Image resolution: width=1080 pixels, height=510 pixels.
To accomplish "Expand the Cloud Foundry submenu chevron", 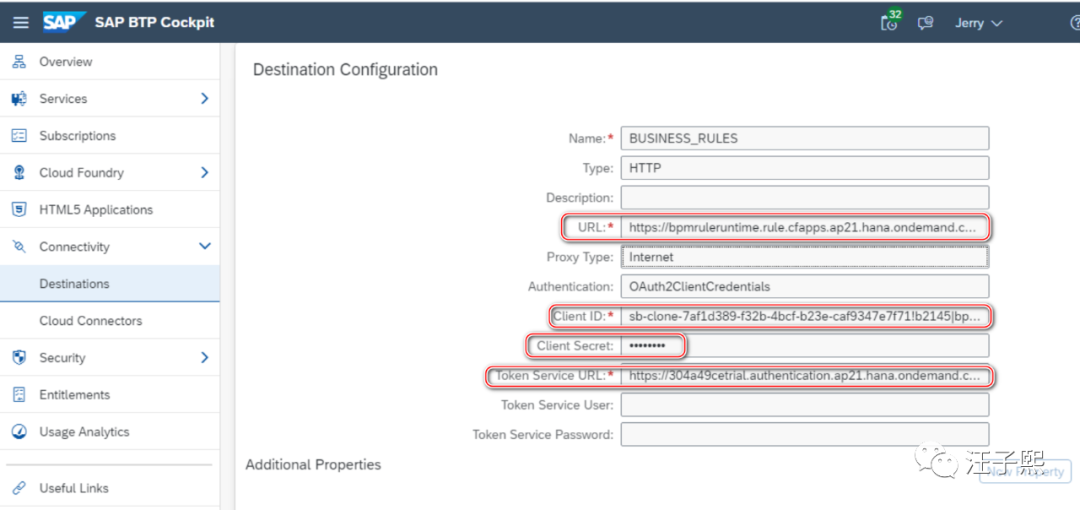I will [x=204, y=172].
